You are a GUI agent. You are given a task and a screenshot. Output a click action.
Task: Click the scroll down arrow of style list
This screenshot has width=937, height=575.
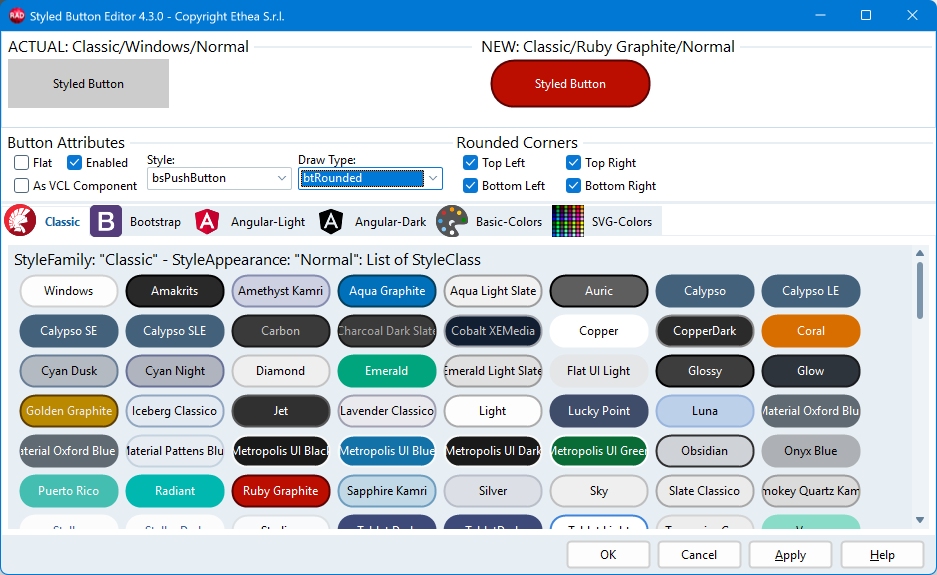tap(920, 520)
